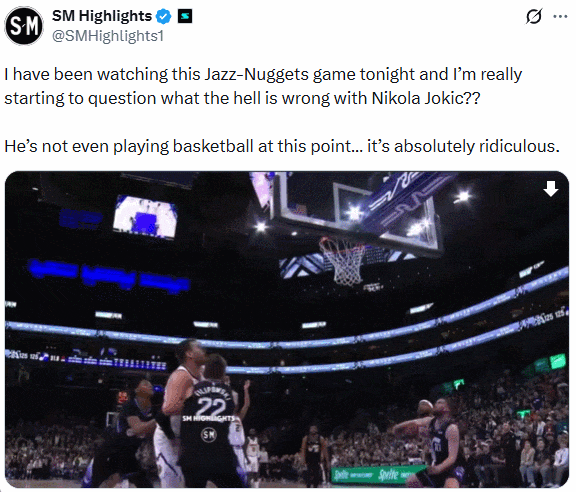
Task: Open the @SMHighlights1 handle link
Action: (108, 36)
